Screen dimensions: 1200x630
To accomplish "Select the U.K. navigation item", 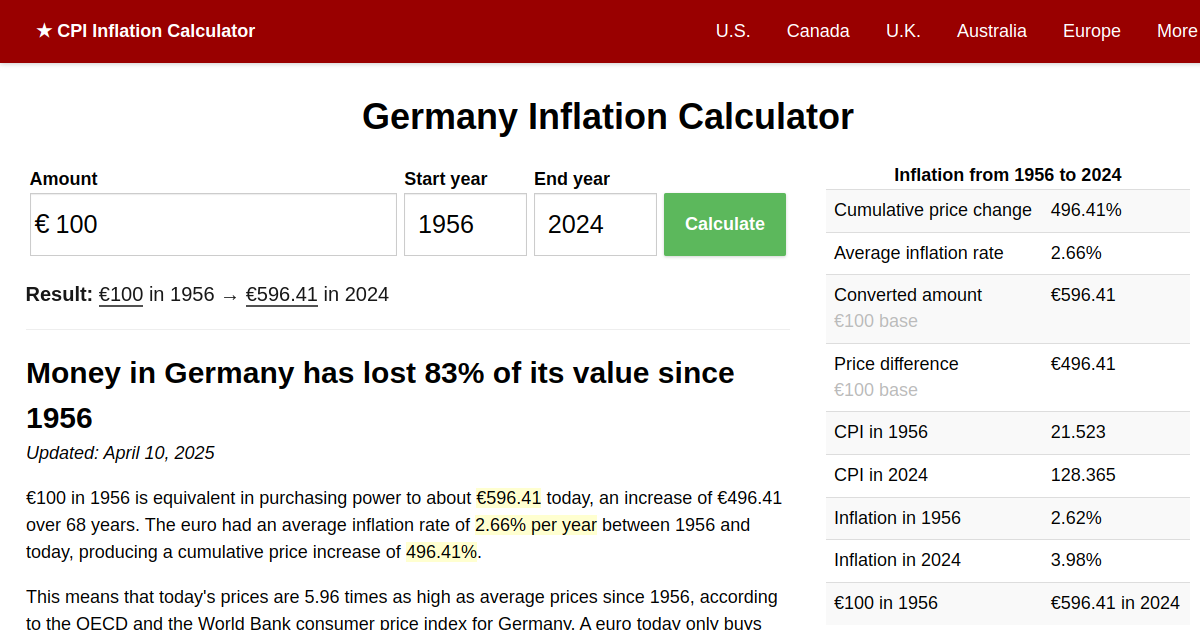I will (902, 31).
